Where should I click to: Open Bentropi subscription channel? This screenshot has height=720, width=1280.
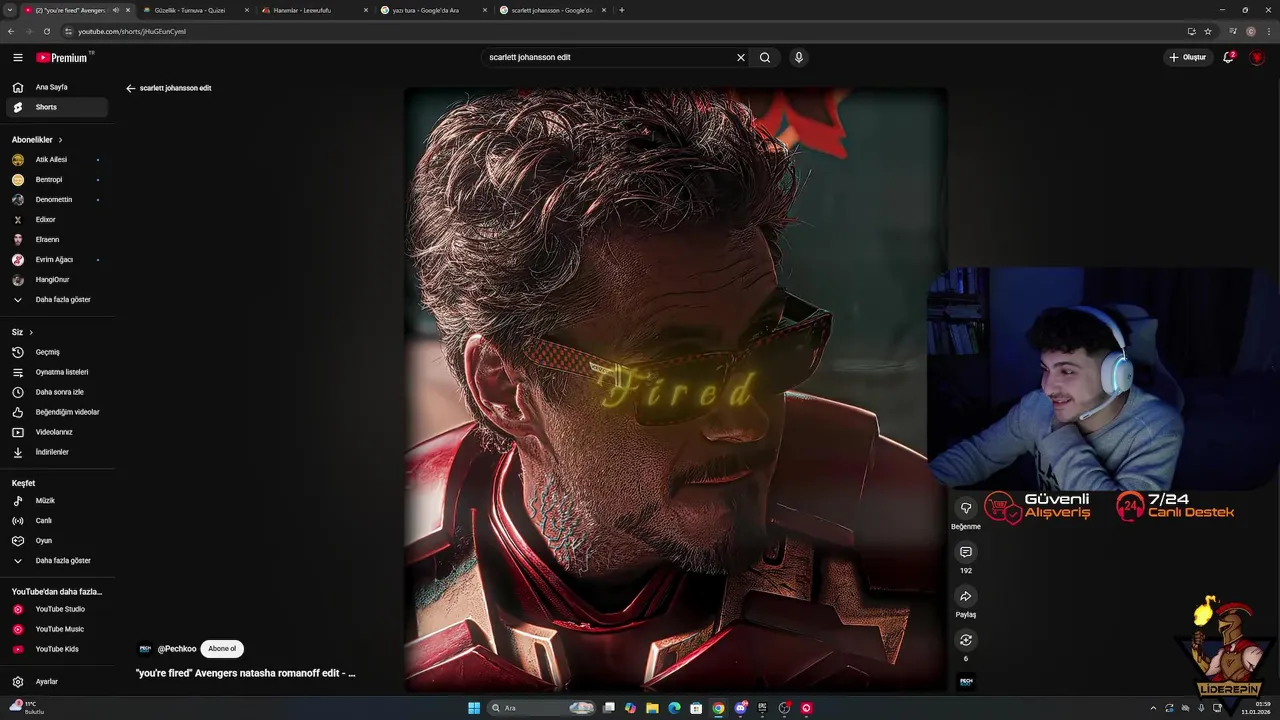(57, 180)
